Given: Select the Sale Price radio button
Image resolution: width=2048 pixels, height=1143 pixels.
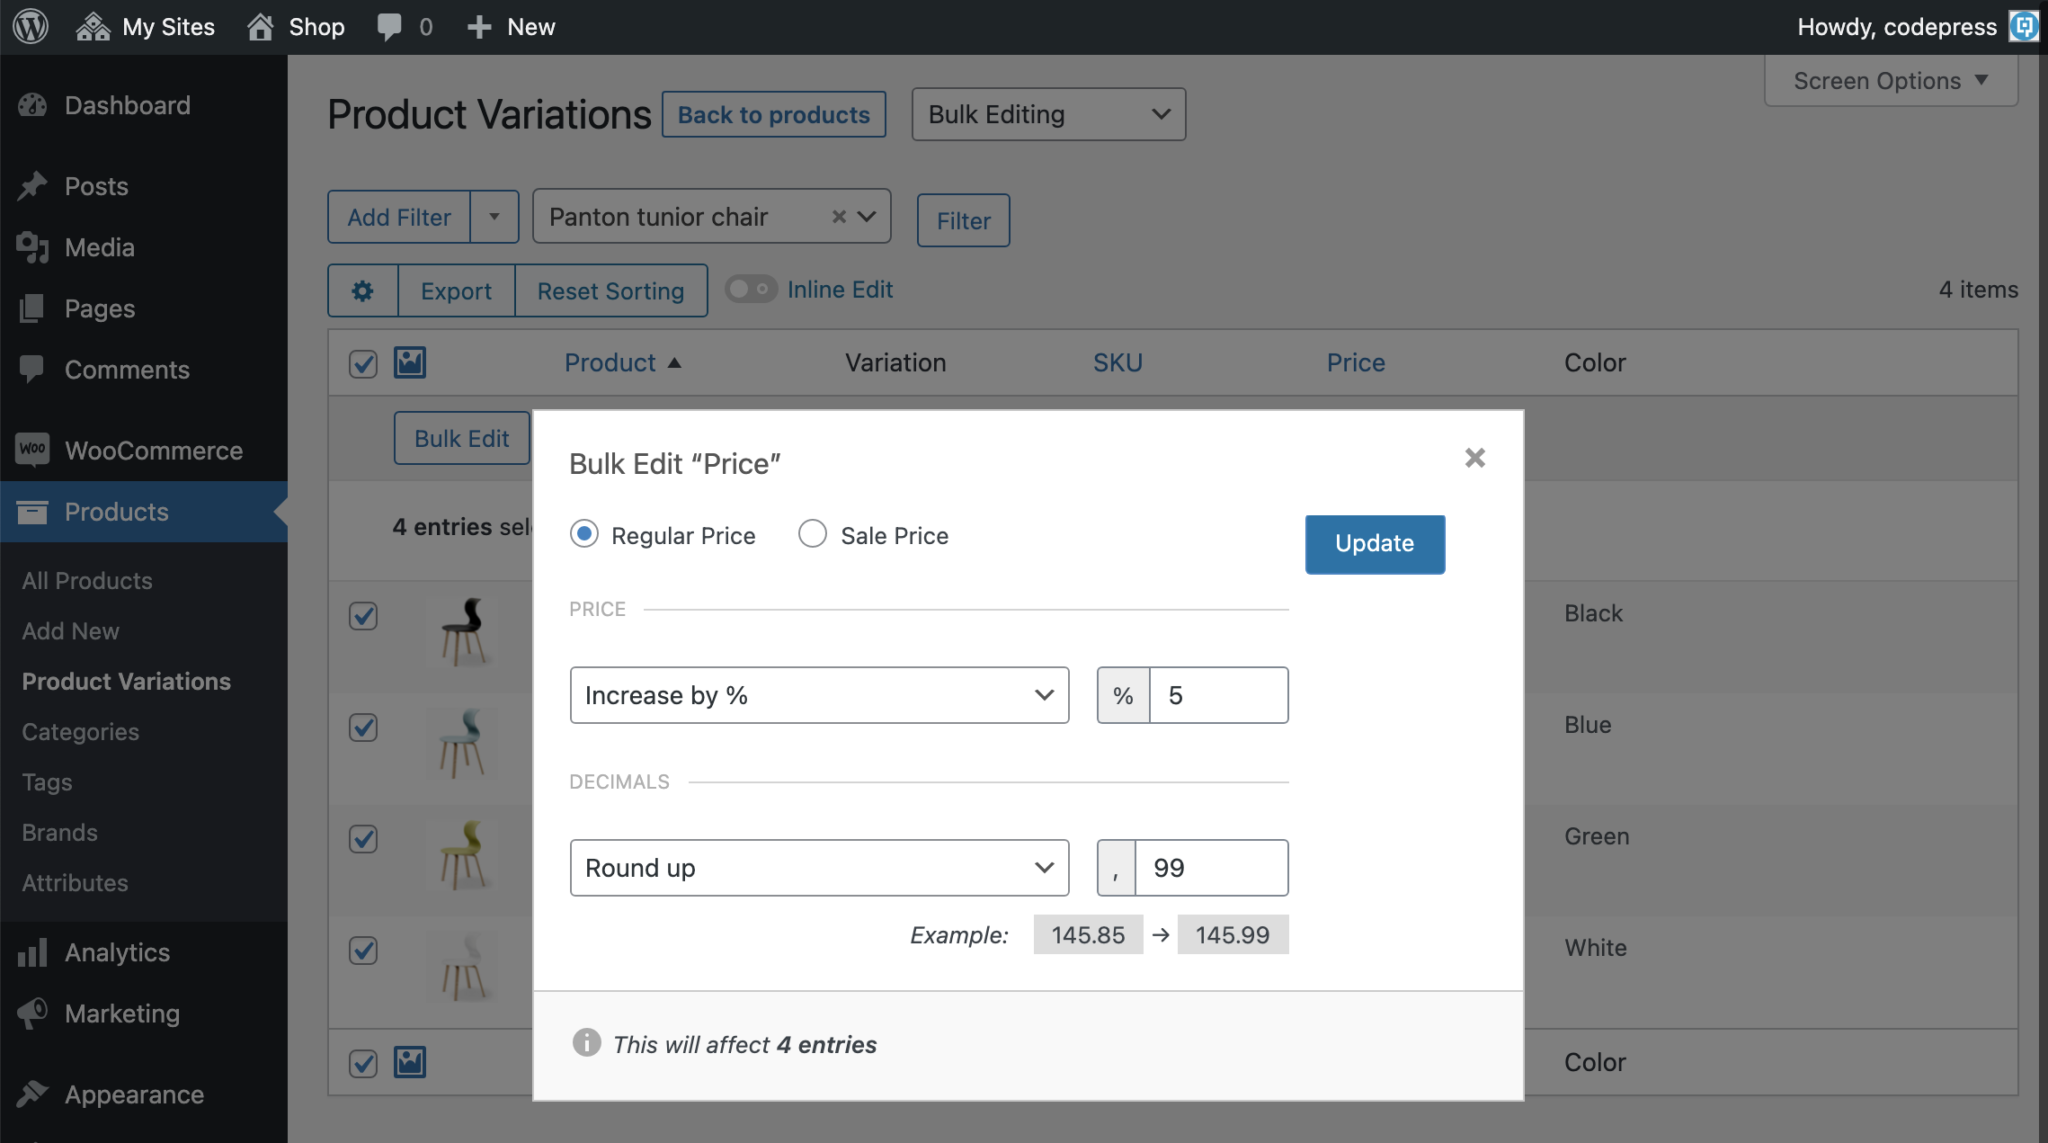Looking at the screenshot, I should (812, 533).
